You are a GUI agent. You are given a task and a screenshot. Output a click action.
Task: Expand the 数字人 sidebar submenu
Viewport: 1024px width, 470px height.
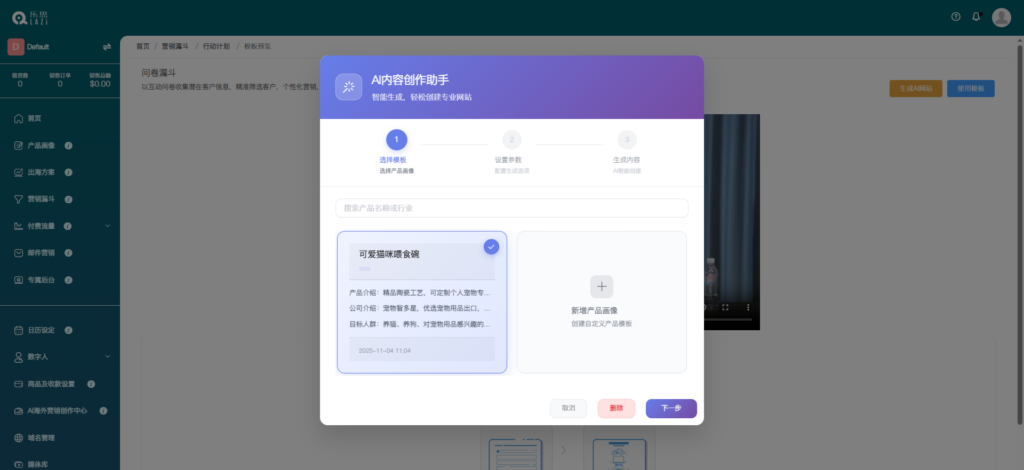(x=107, y=356)
